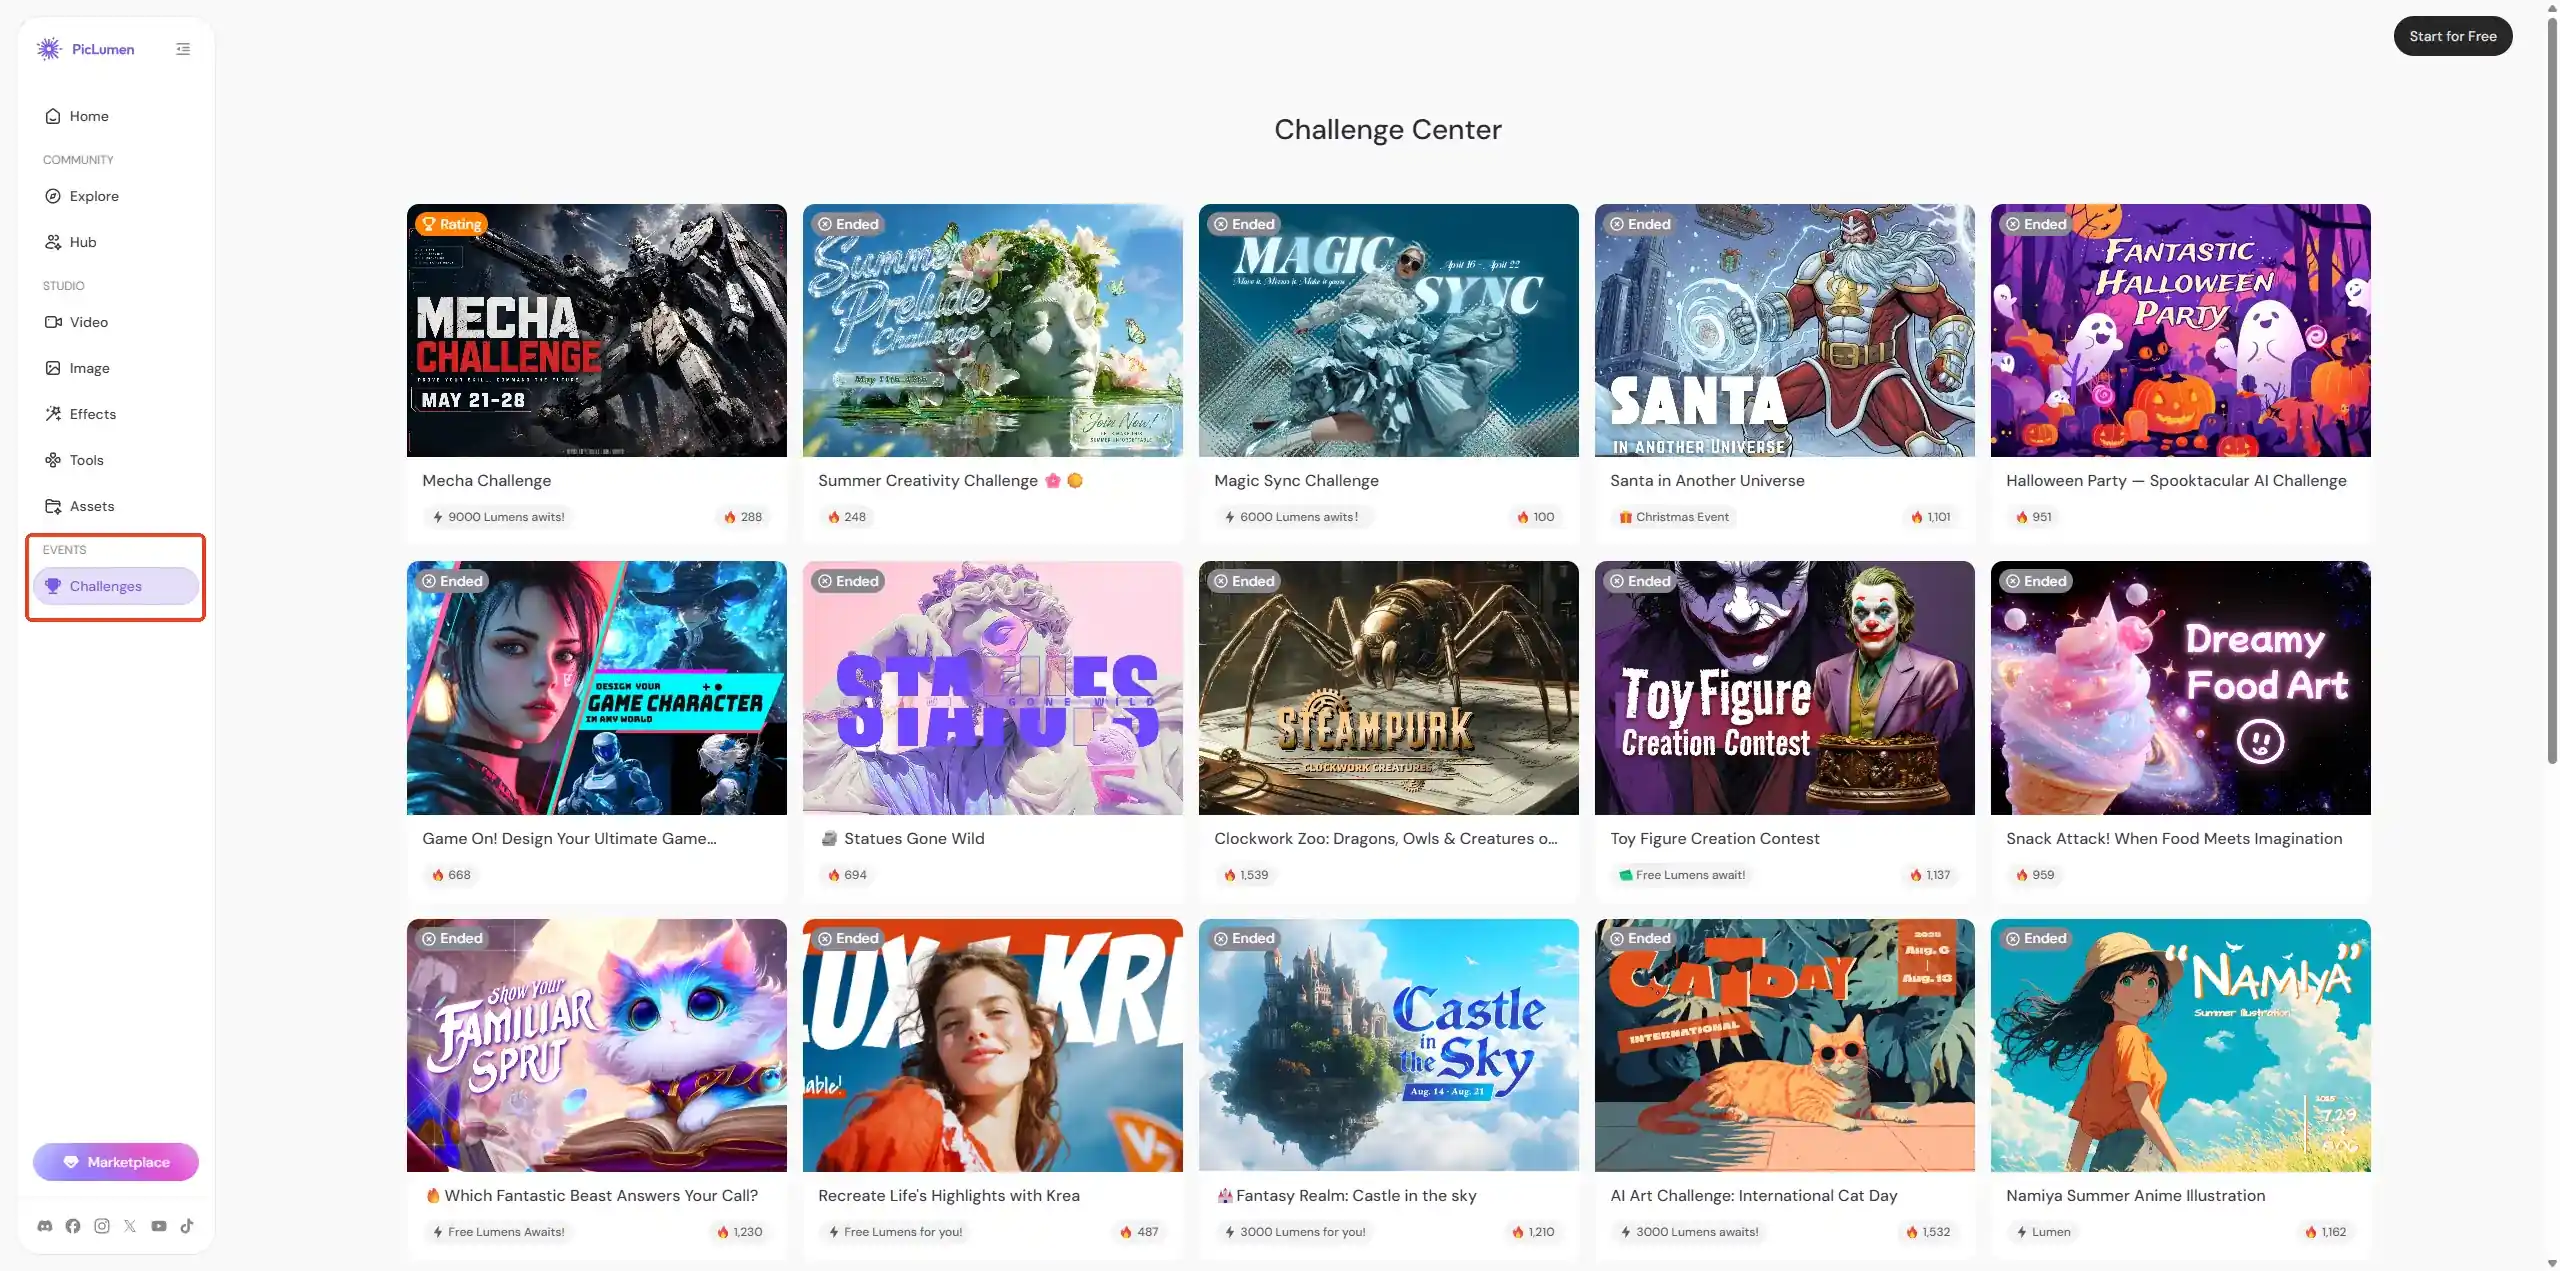Open the Krea Recreate Life's Highlights thumbnail
The image size is (2560, 1271).
[992, 1045]
